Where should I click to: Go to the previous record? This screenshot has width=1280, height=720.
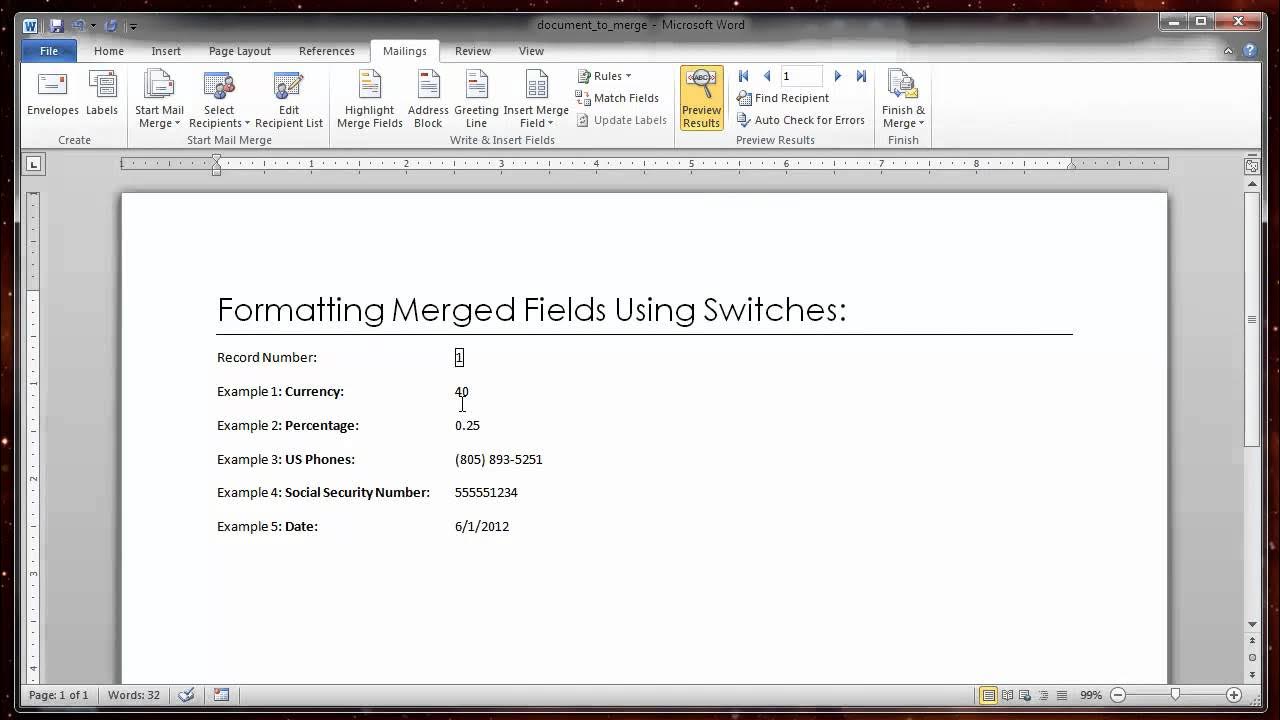[x=767, y=76]
